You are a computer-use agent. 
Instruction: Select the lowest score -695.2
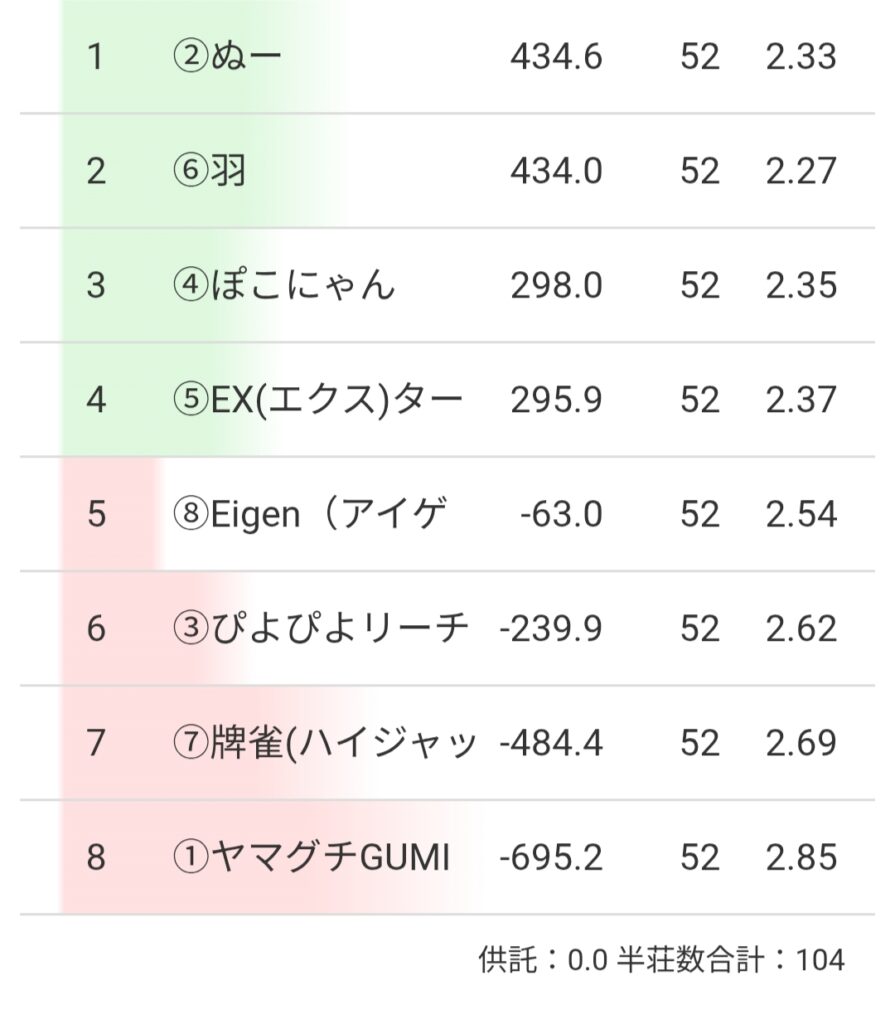point(550,858)
